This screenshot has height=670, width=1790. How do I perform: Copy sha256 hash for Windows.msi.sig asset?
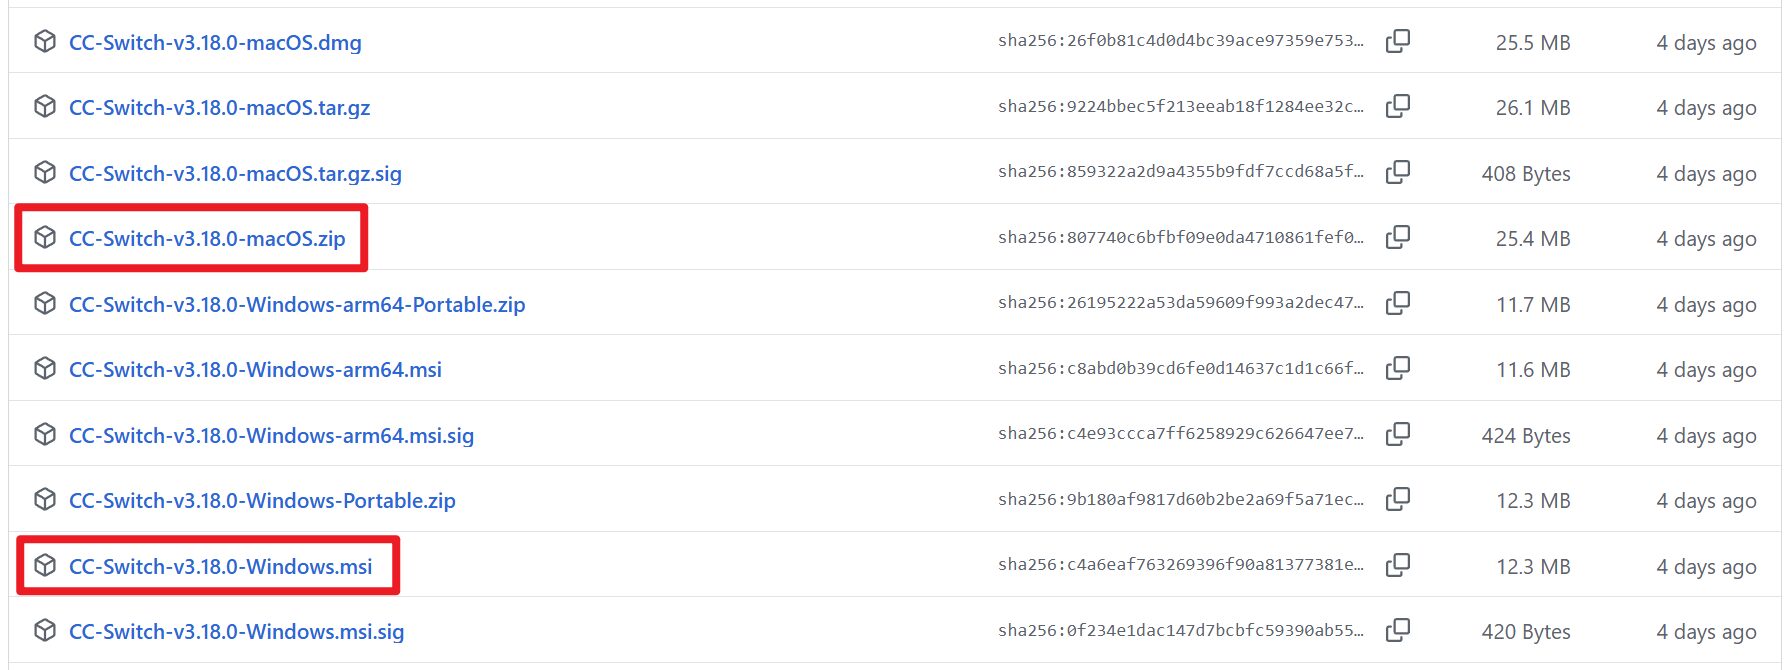(x=1398, y=630)
